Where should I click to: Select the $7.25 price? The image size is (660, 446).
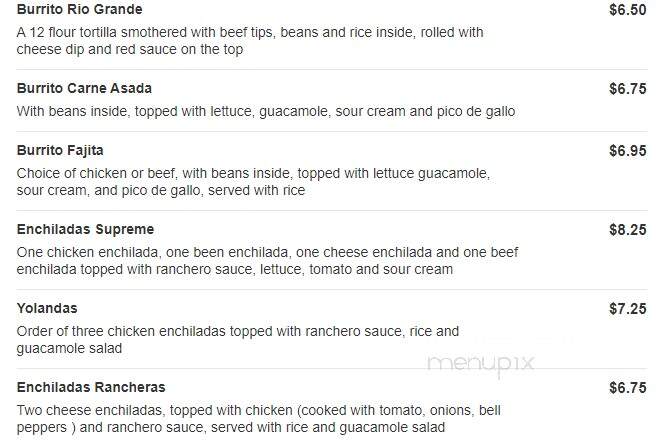point(628,309)
